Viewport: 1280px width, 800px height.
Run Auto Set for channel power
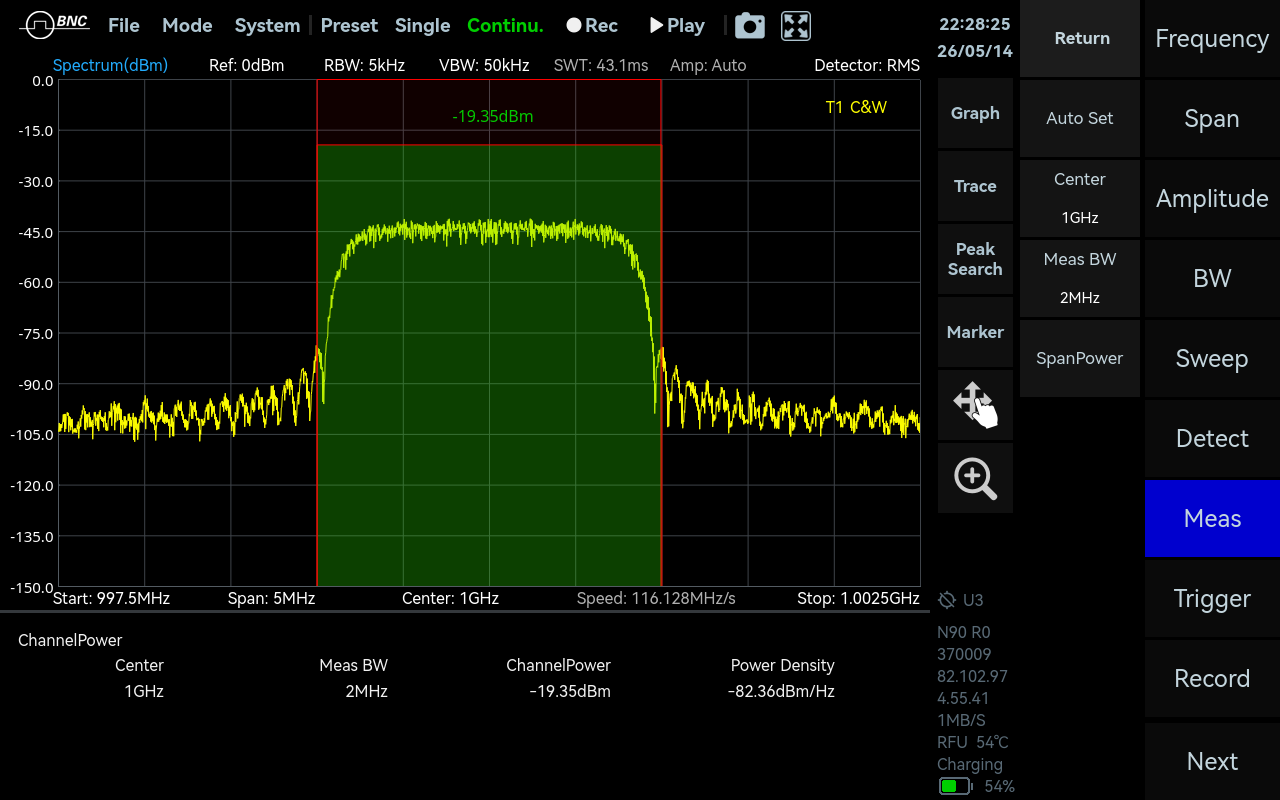point(1080,118)
